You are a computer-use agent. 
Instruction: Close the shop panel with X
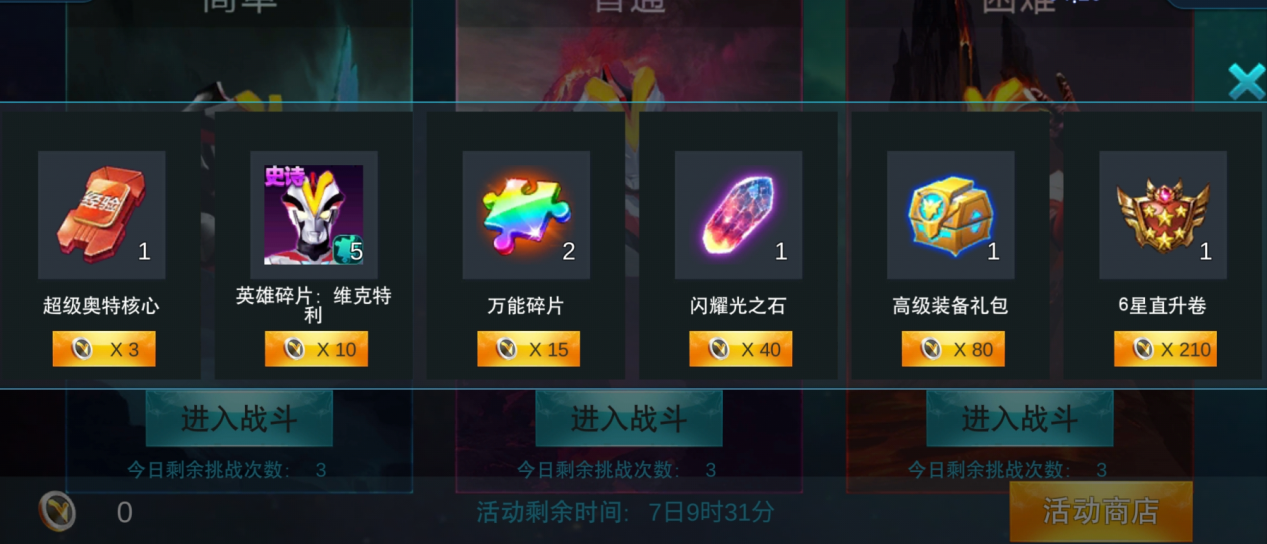[x=1246, y=82]
